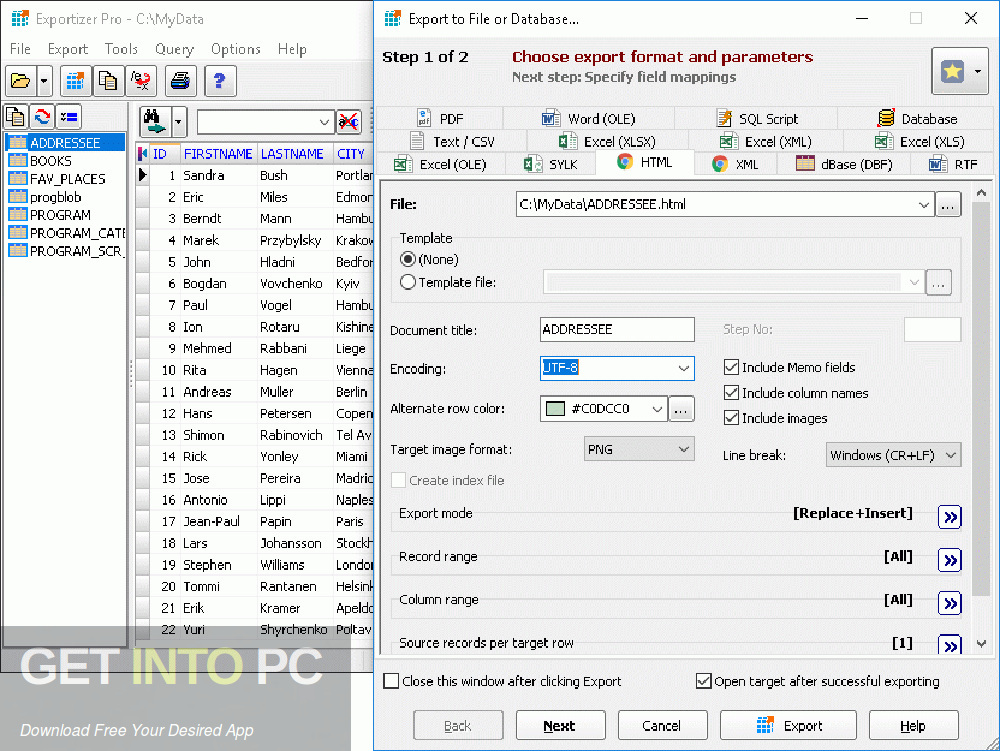Open the Query menu in Exportizer Pro

pos(174,49)
